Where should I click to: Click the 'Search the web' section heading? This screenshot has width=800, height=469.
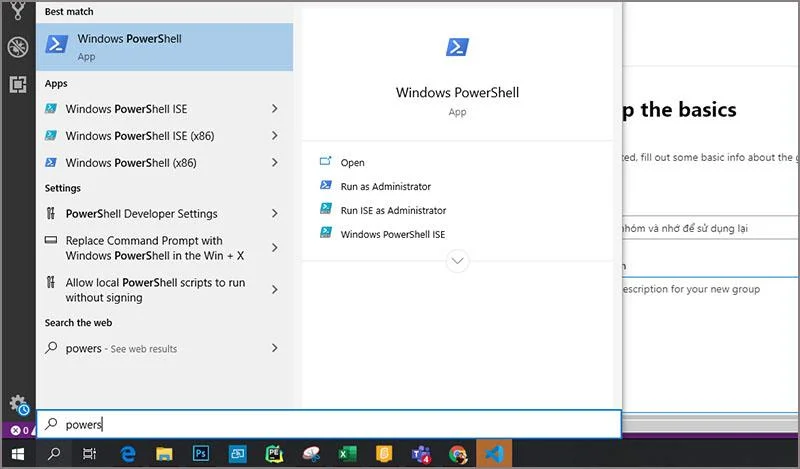78,323
